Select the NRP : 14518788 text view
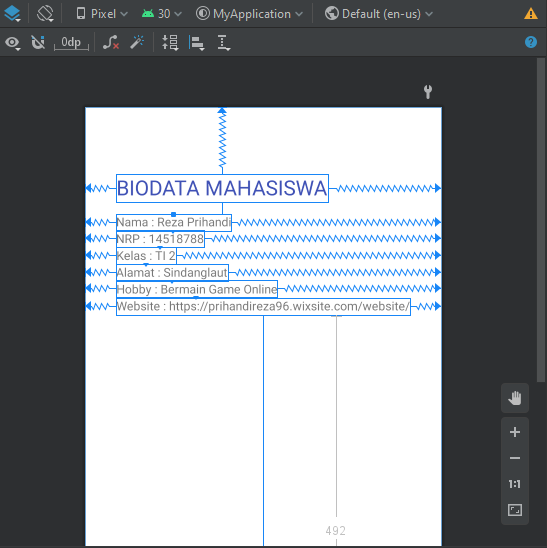This screenshot has width=547, height=548. 160,239
